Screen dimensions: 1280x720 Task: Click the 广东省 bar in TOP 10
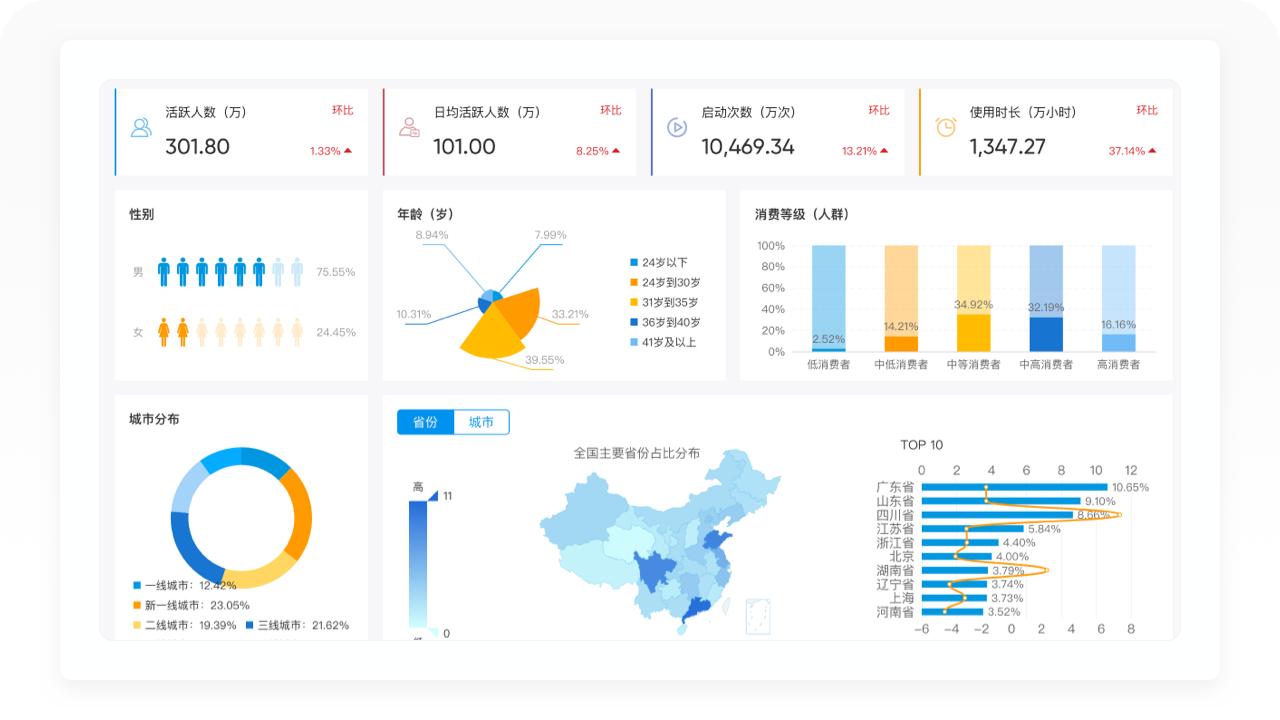click(1014, 487)
